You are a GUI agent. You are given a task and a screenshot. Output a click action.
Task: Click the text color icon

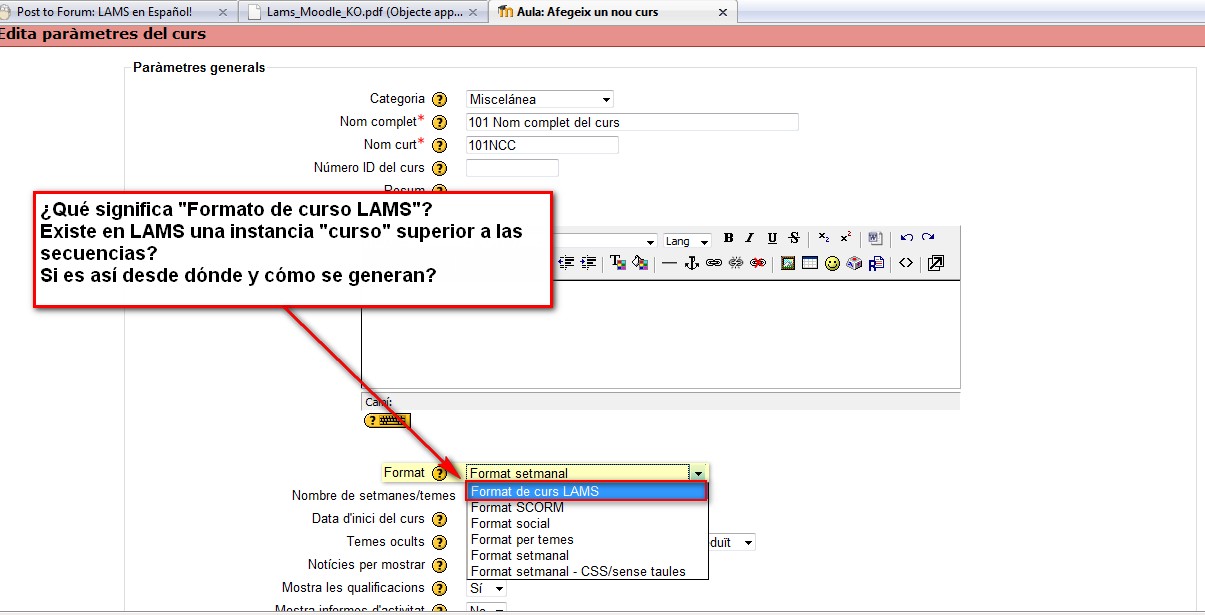617,263
